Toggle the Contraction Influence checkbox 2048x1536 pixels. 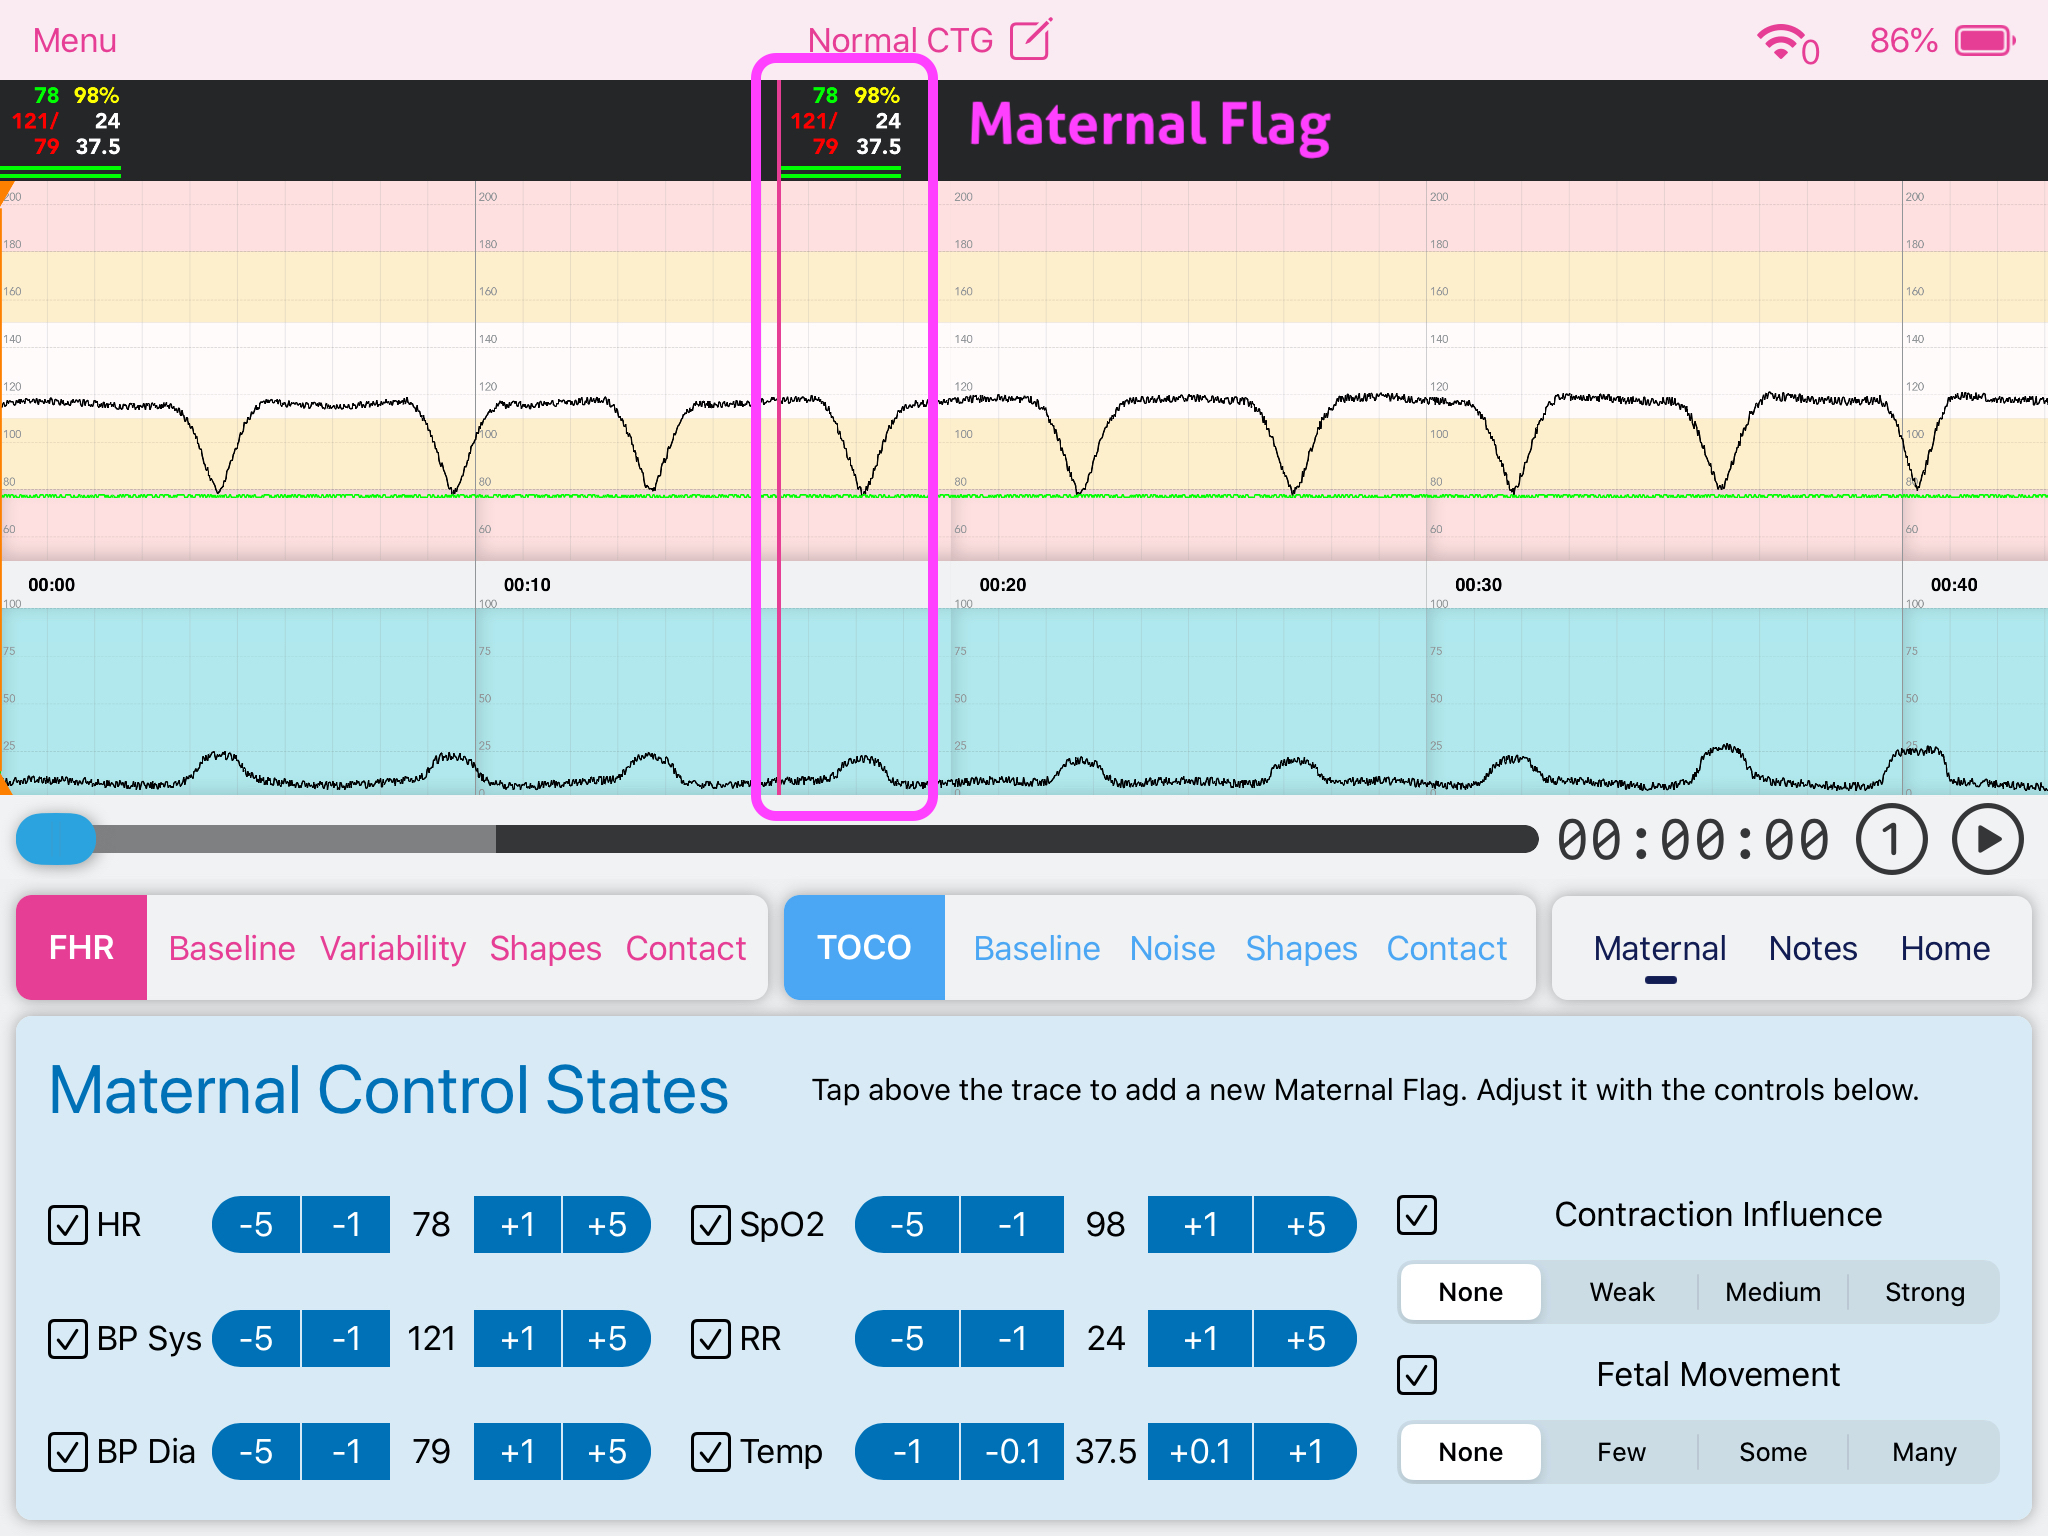[1416, 1215]
